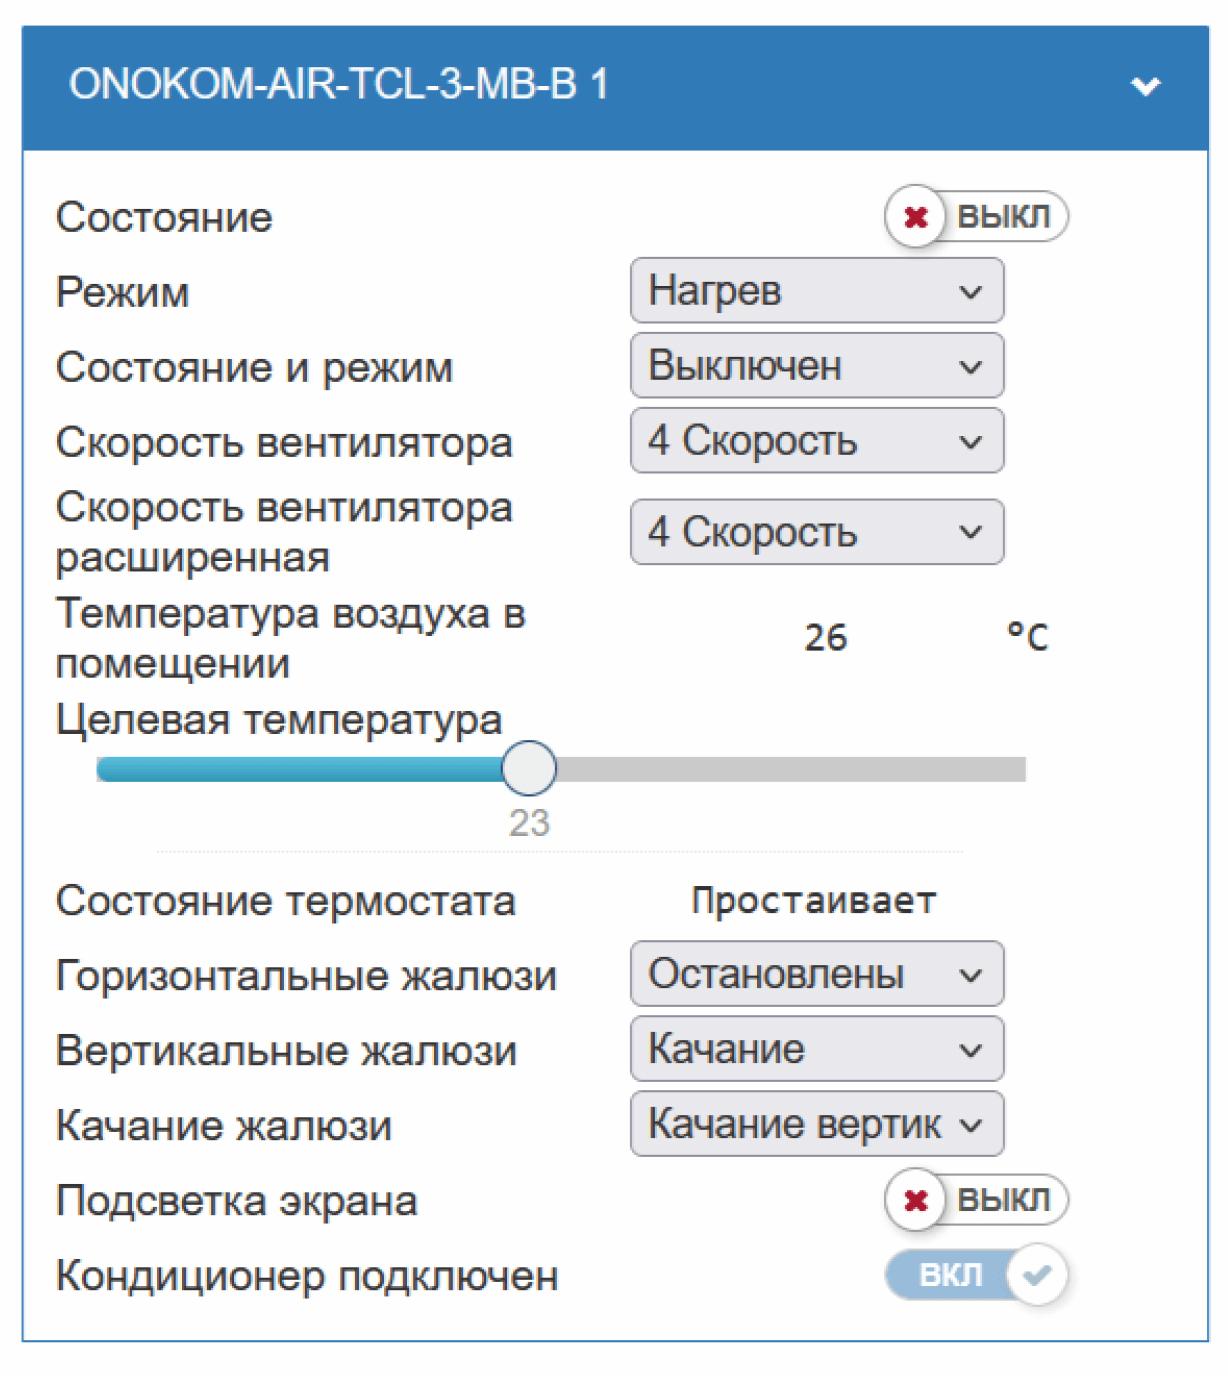This screenshot has height=1376, width=1228.
Task: Open the Скорость вентилятора dropdown
Action: point(816,441)
